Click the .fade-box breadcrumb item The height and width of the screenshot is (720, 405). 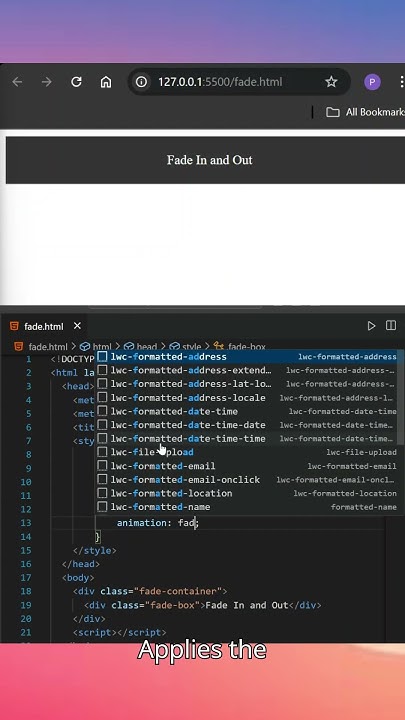pyautogui.click(x=246, y=347)
